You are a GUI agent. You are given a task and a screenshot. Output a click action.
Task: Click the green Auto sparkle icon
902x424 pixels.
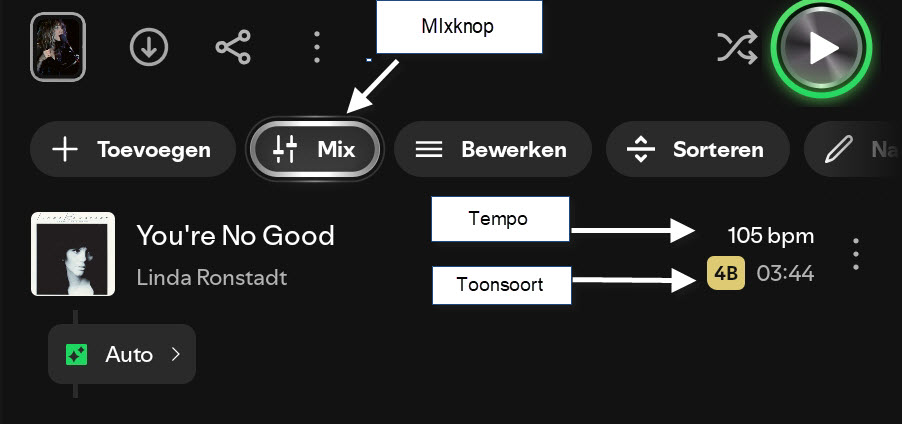pyautogui.click(x=77, y=354)
